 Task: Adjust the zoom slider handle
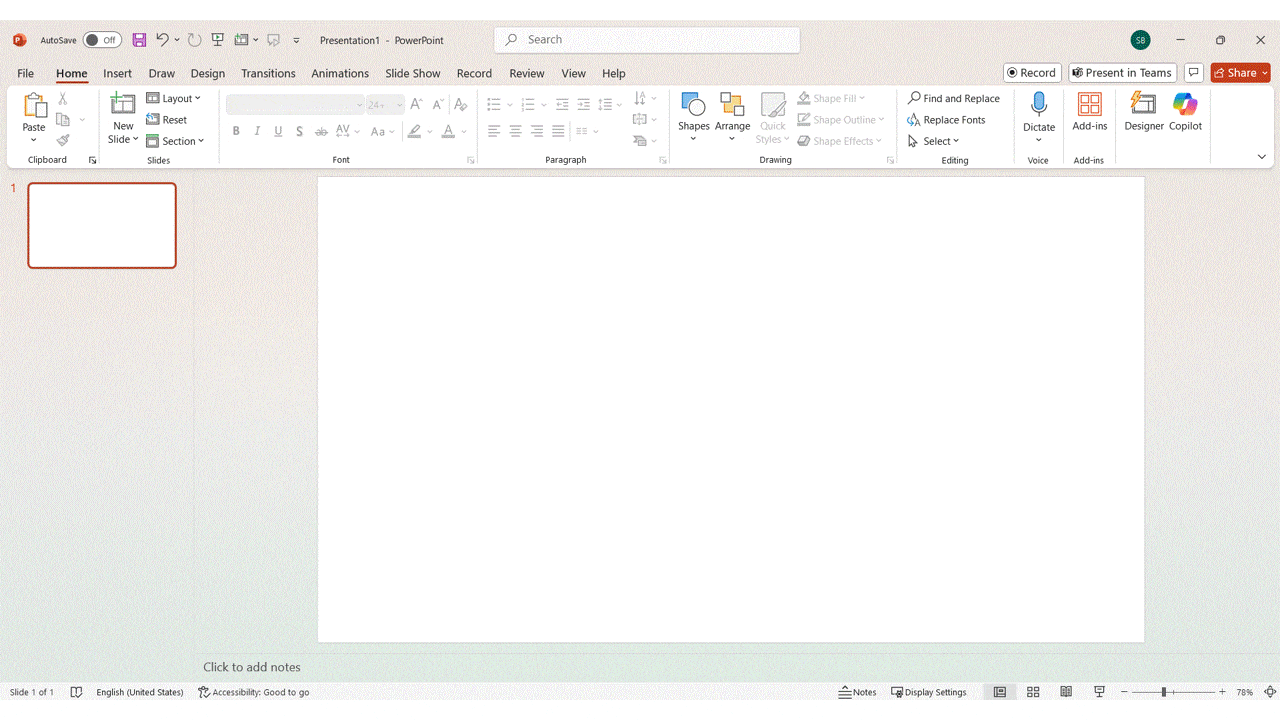1164,692
